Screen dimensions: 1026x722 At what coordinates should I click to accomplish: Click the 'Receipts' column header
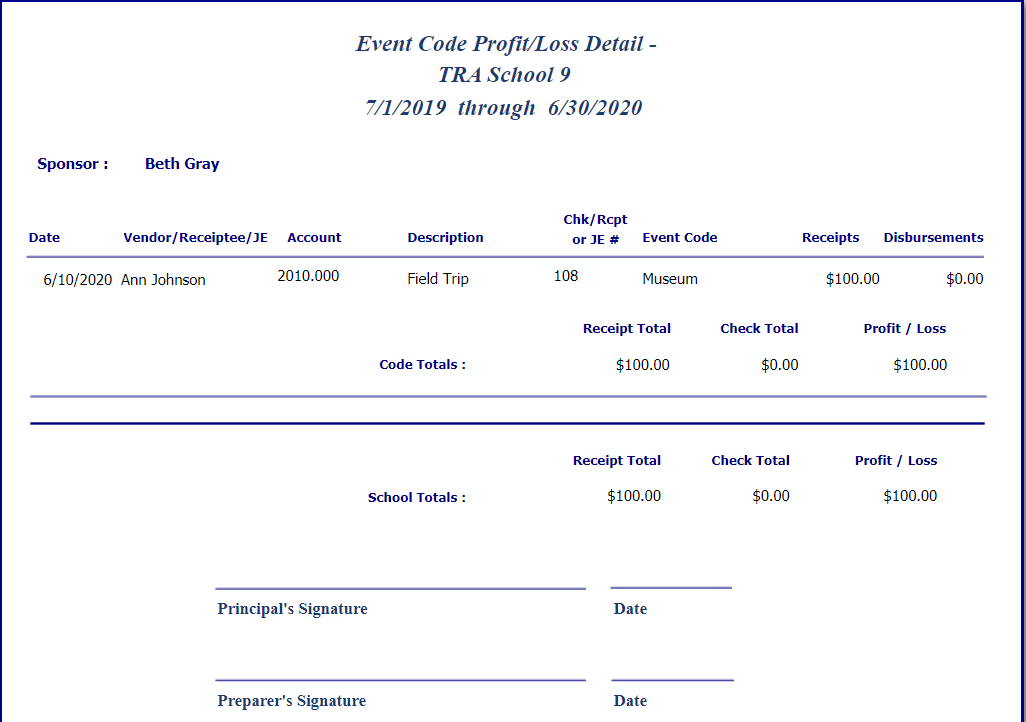pyautogui.click(x=830, y=238)
